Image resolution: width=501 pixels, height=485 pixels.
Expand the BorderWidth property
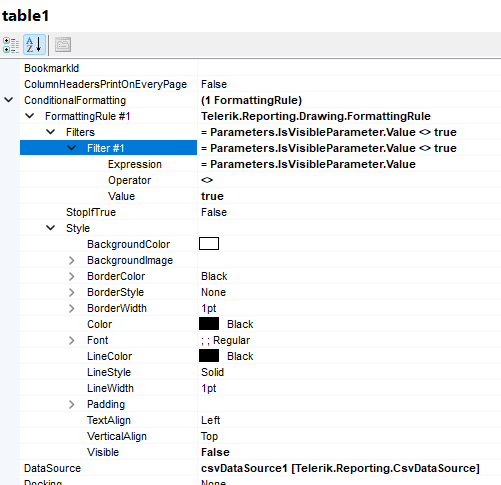(x=71, y=308)
